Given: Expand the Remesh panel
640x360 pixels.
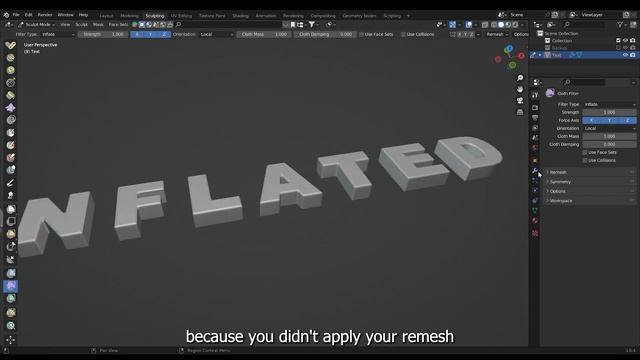Looking at the screenshot, I should (590, 172).
